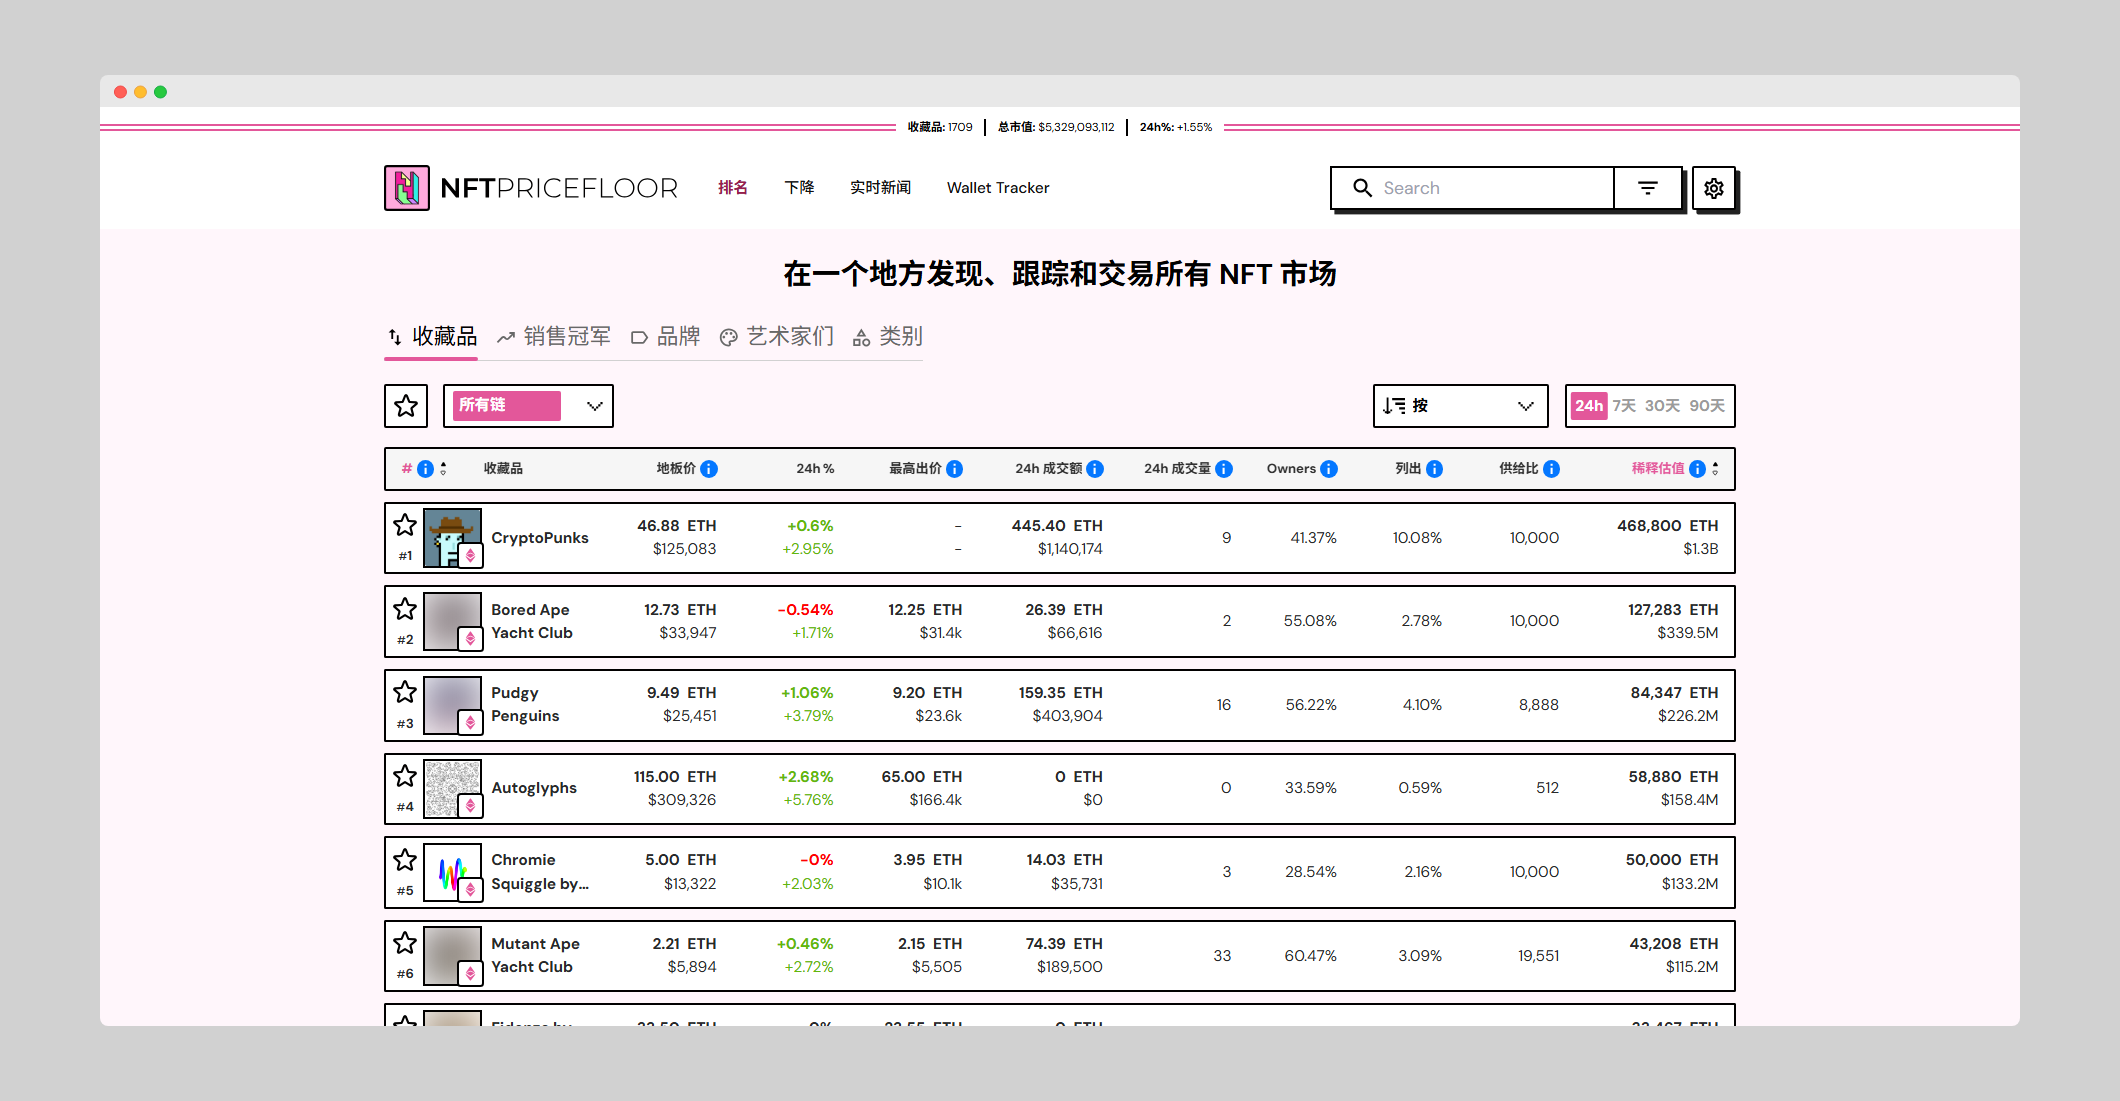Open 排名 in top navigation
This screenshot has height=1101, width=2120.
733,188
